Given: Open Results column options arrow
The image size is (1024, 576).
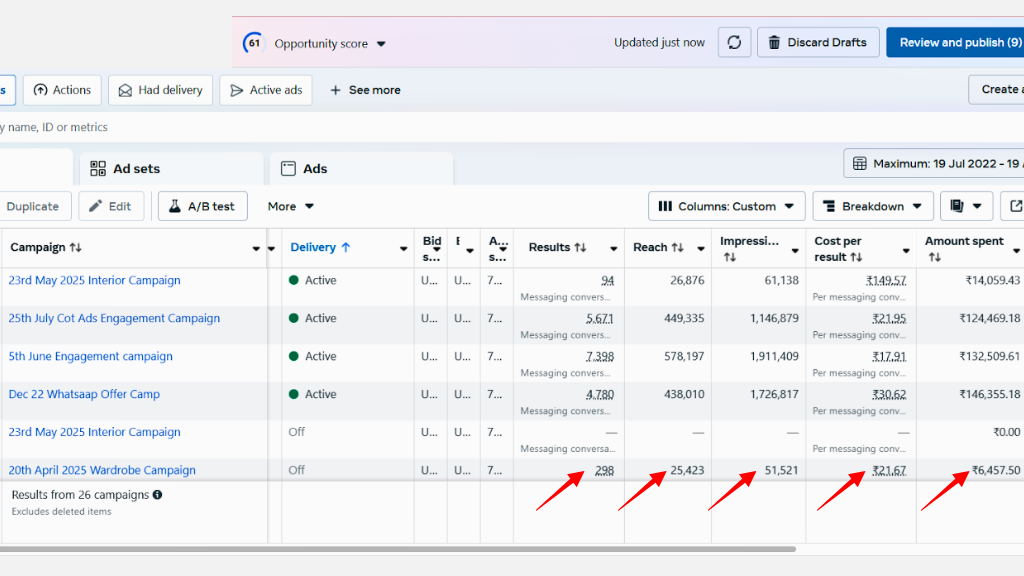Looking at the screenshot, I should tap(613, 248).
